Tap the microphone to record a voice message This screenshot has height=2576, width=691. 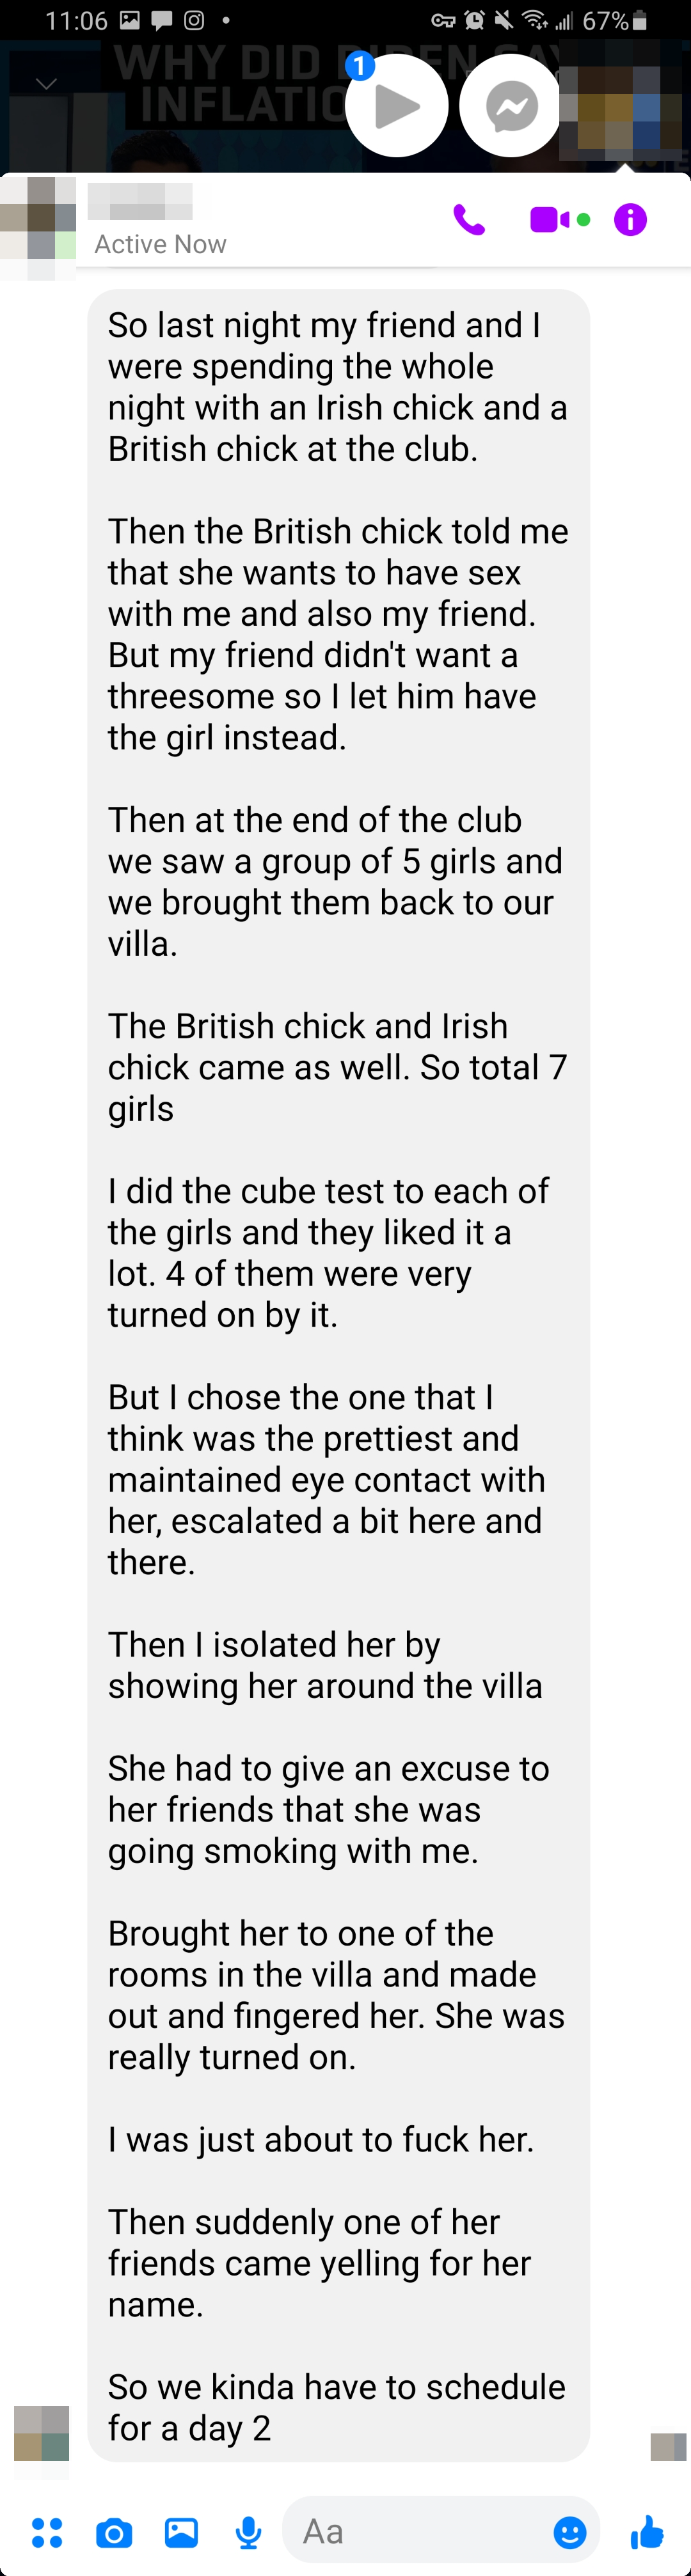click(x=248, y=2532)
